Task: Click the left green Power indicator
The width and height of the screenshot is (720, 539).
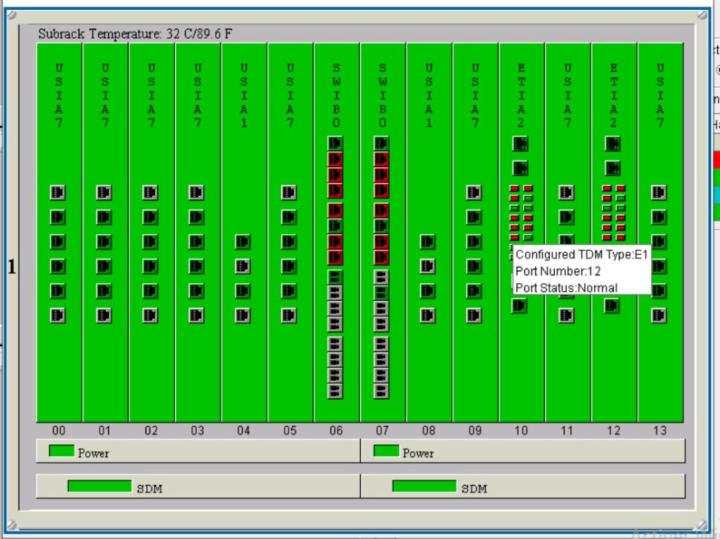Action: (x=61, y=451)
